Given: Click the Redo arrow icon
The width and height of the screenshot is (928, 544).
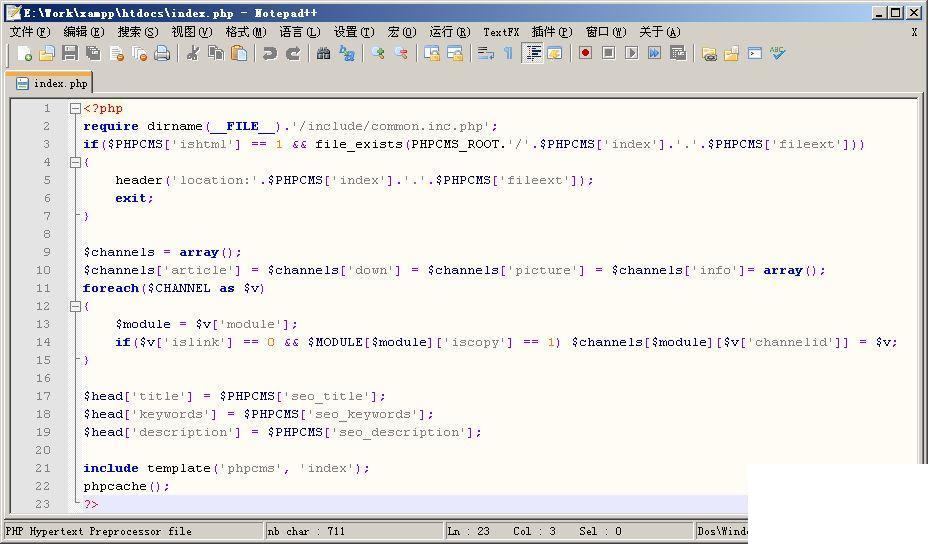Looking at the screenshot, I should coord(293,54).
